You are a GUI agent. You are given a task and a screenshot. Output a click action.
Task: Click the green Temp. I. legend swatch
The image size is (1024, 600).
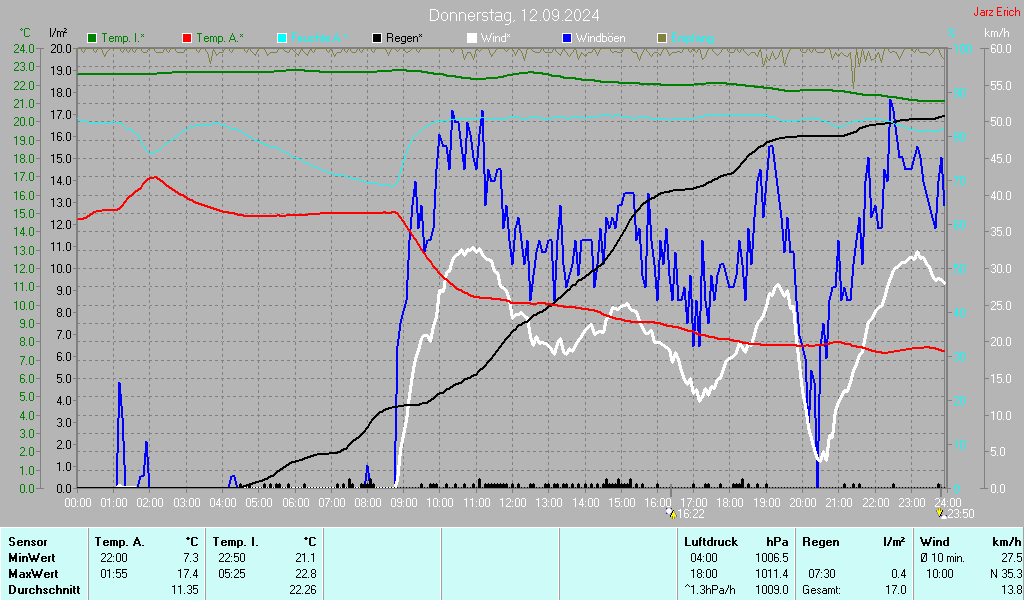pyautogui.click(x=92, y=38)
